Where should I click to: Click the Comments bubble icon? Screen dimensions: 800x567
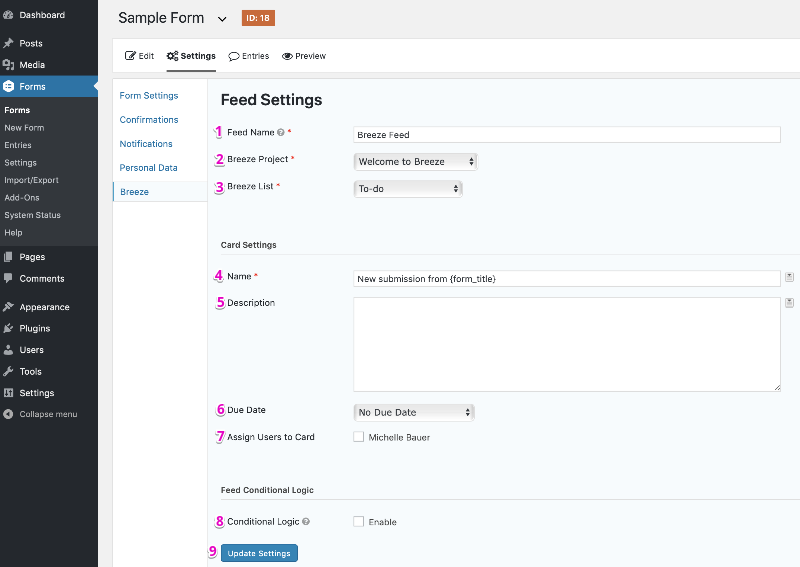[8, 278]
